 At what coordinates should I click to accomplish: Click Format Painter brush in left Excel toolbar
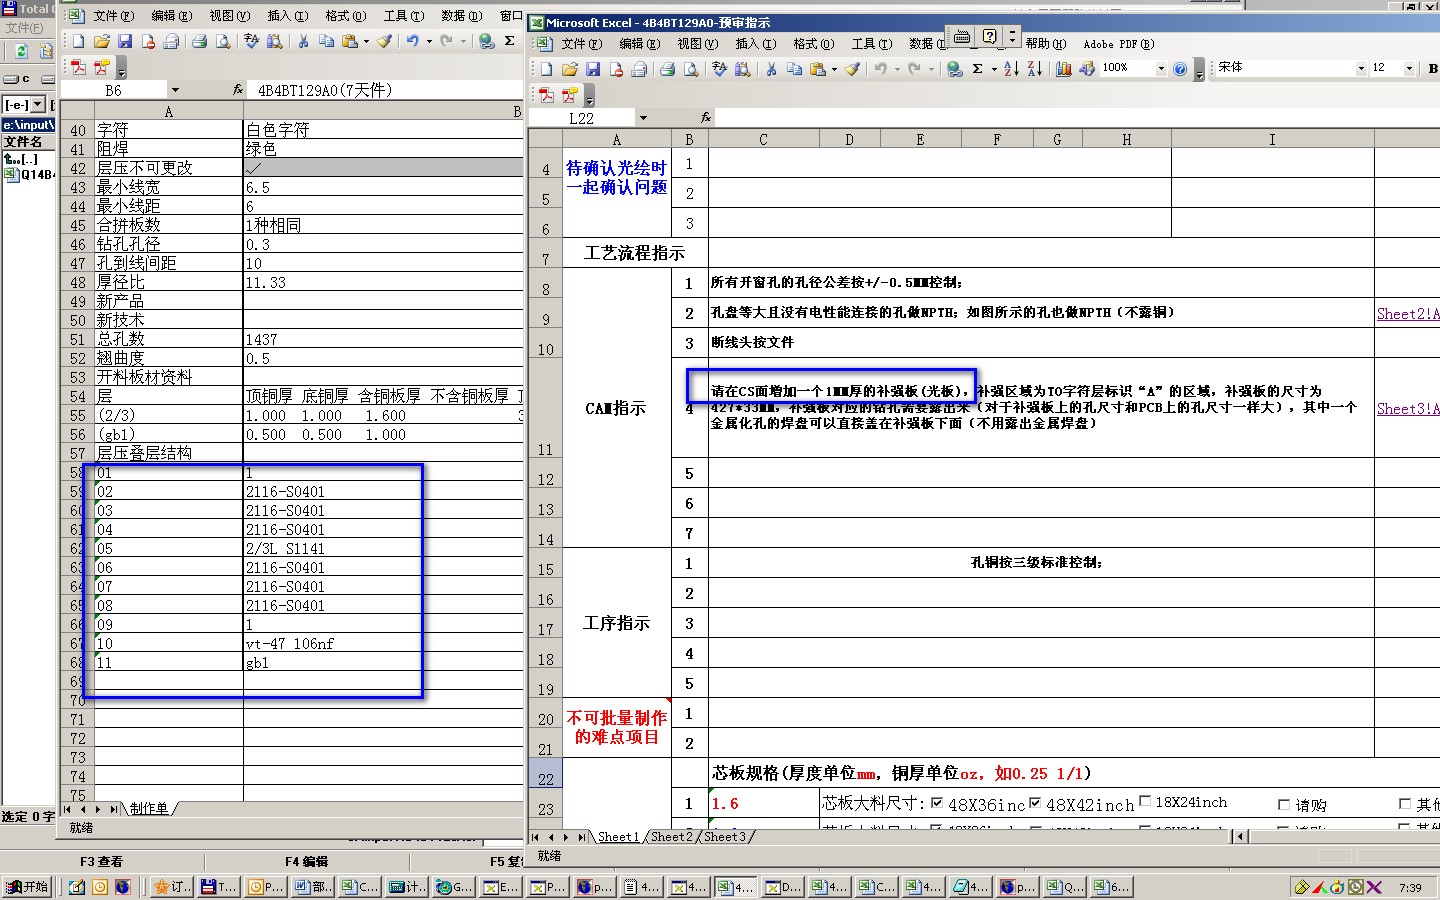click(x=384, y=41)
